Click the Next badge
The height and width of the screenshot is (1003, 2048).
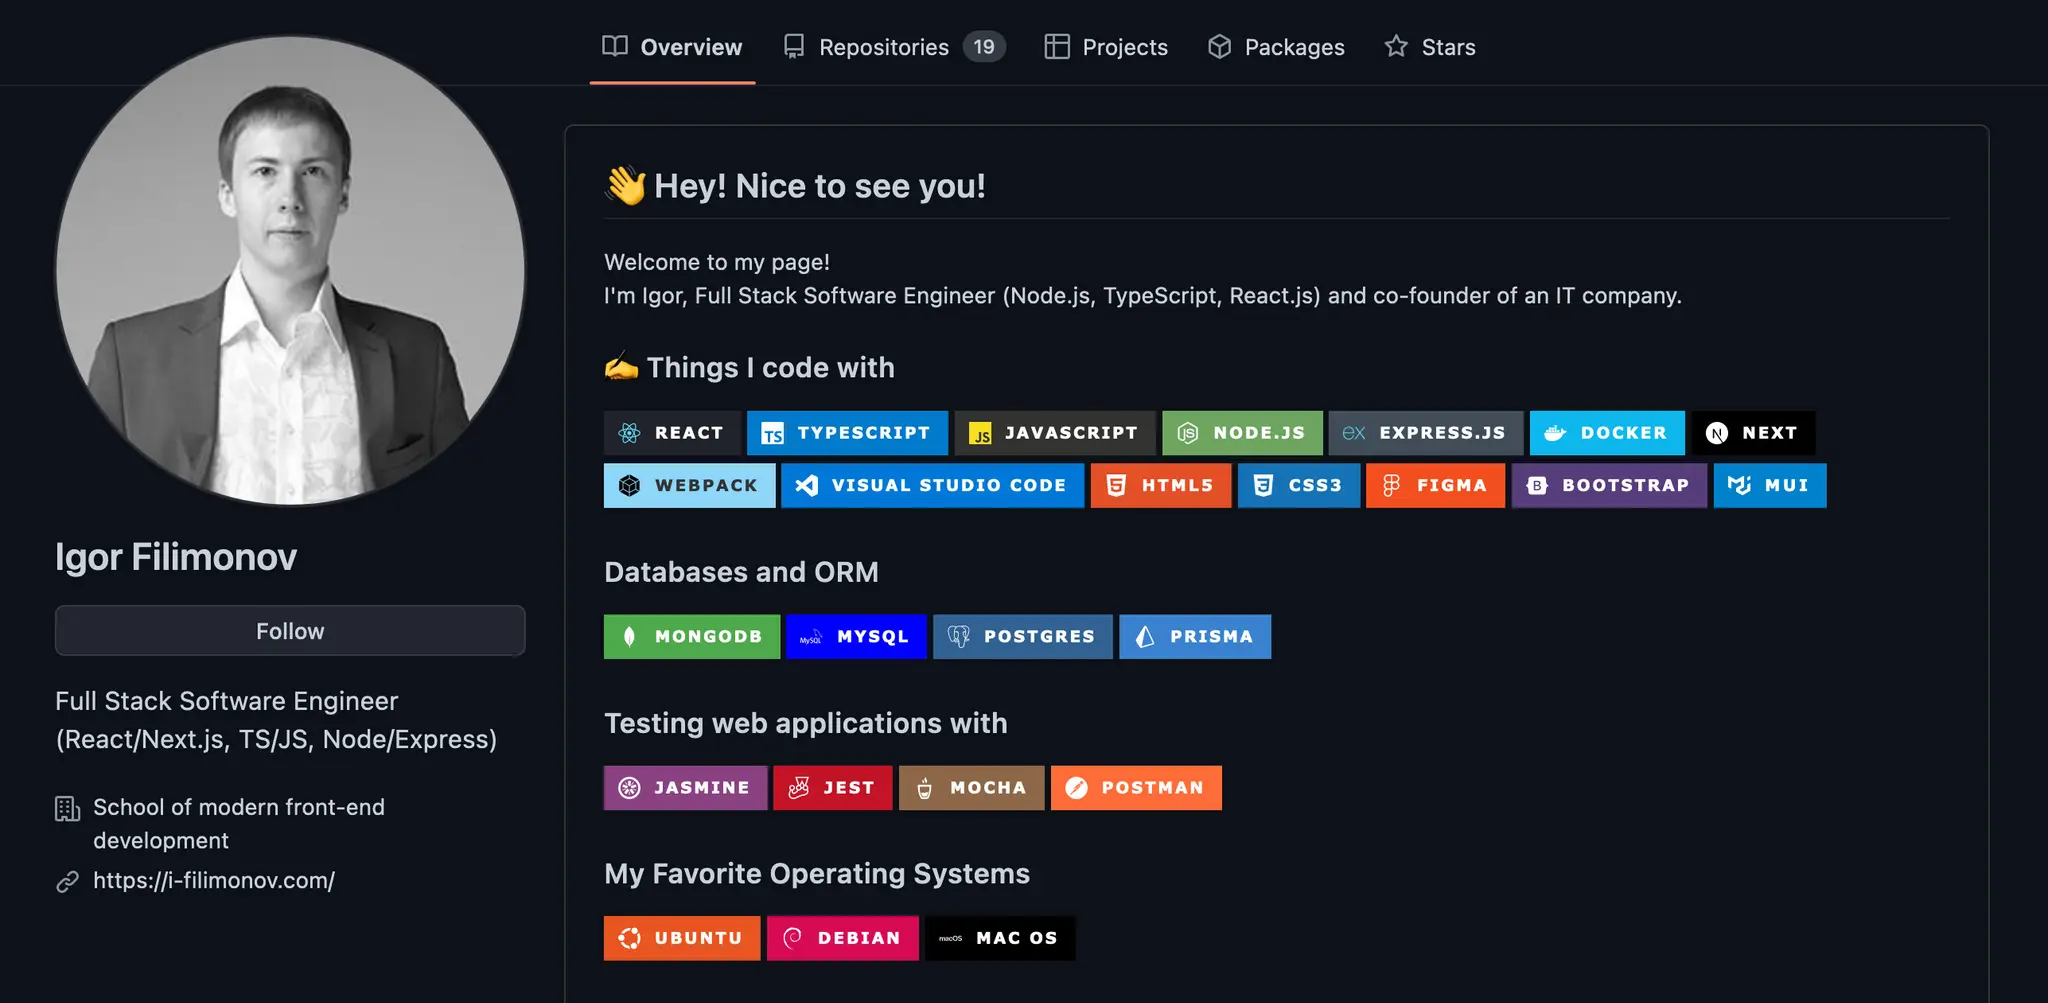(1753, 433)
